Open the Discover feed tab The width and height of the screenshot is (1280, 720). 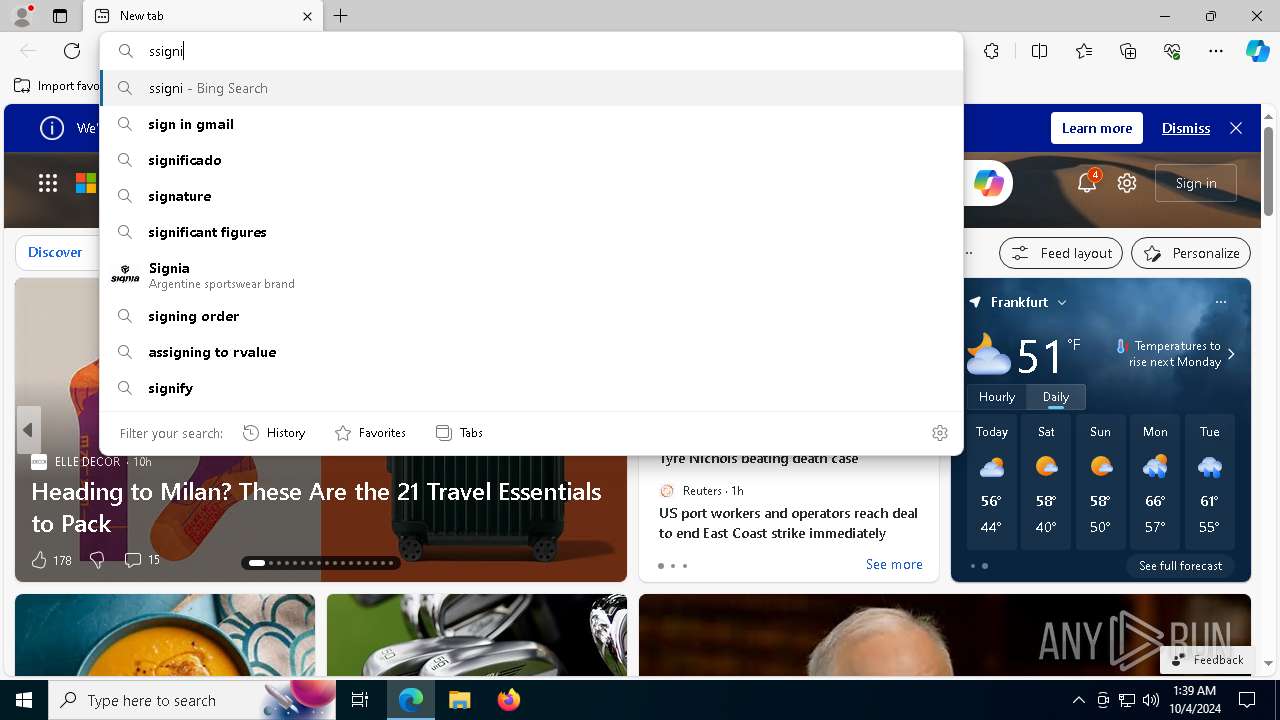click(x=55, y=252)
